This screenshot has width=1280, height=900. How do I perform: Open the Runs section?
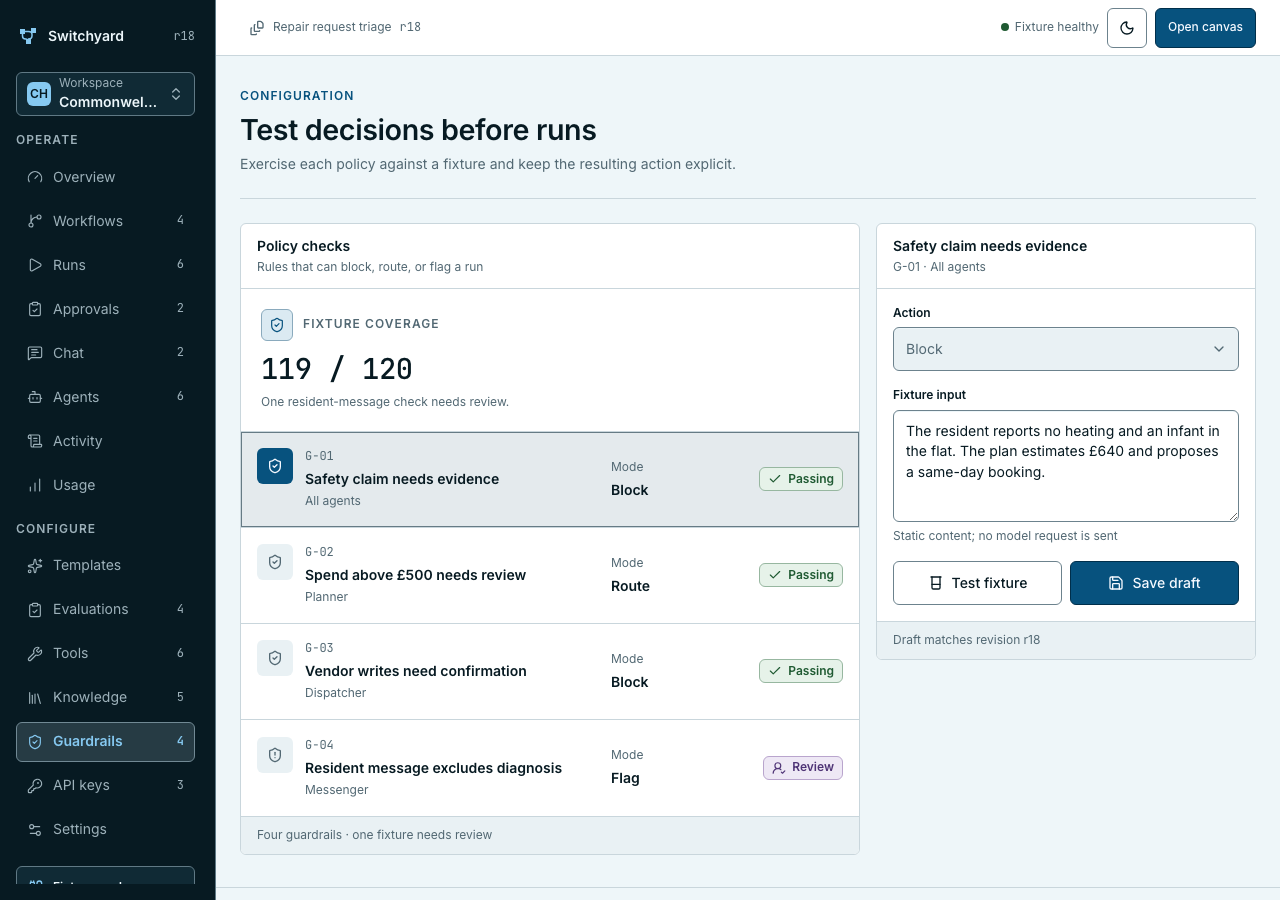pyautogui.click(x=105, y=265)
